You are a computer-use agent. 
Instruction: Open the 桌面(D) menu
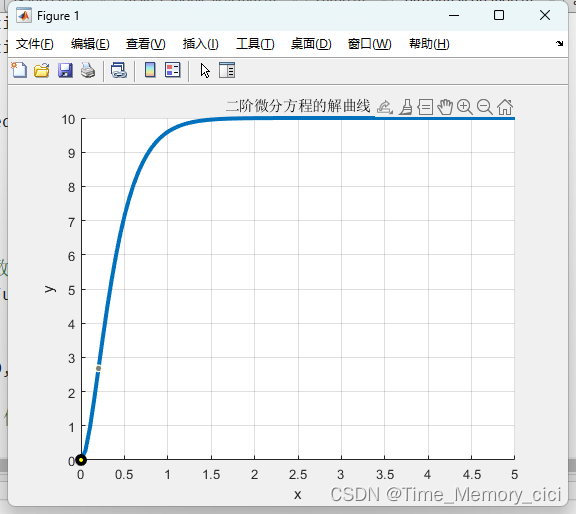(311, 44)
